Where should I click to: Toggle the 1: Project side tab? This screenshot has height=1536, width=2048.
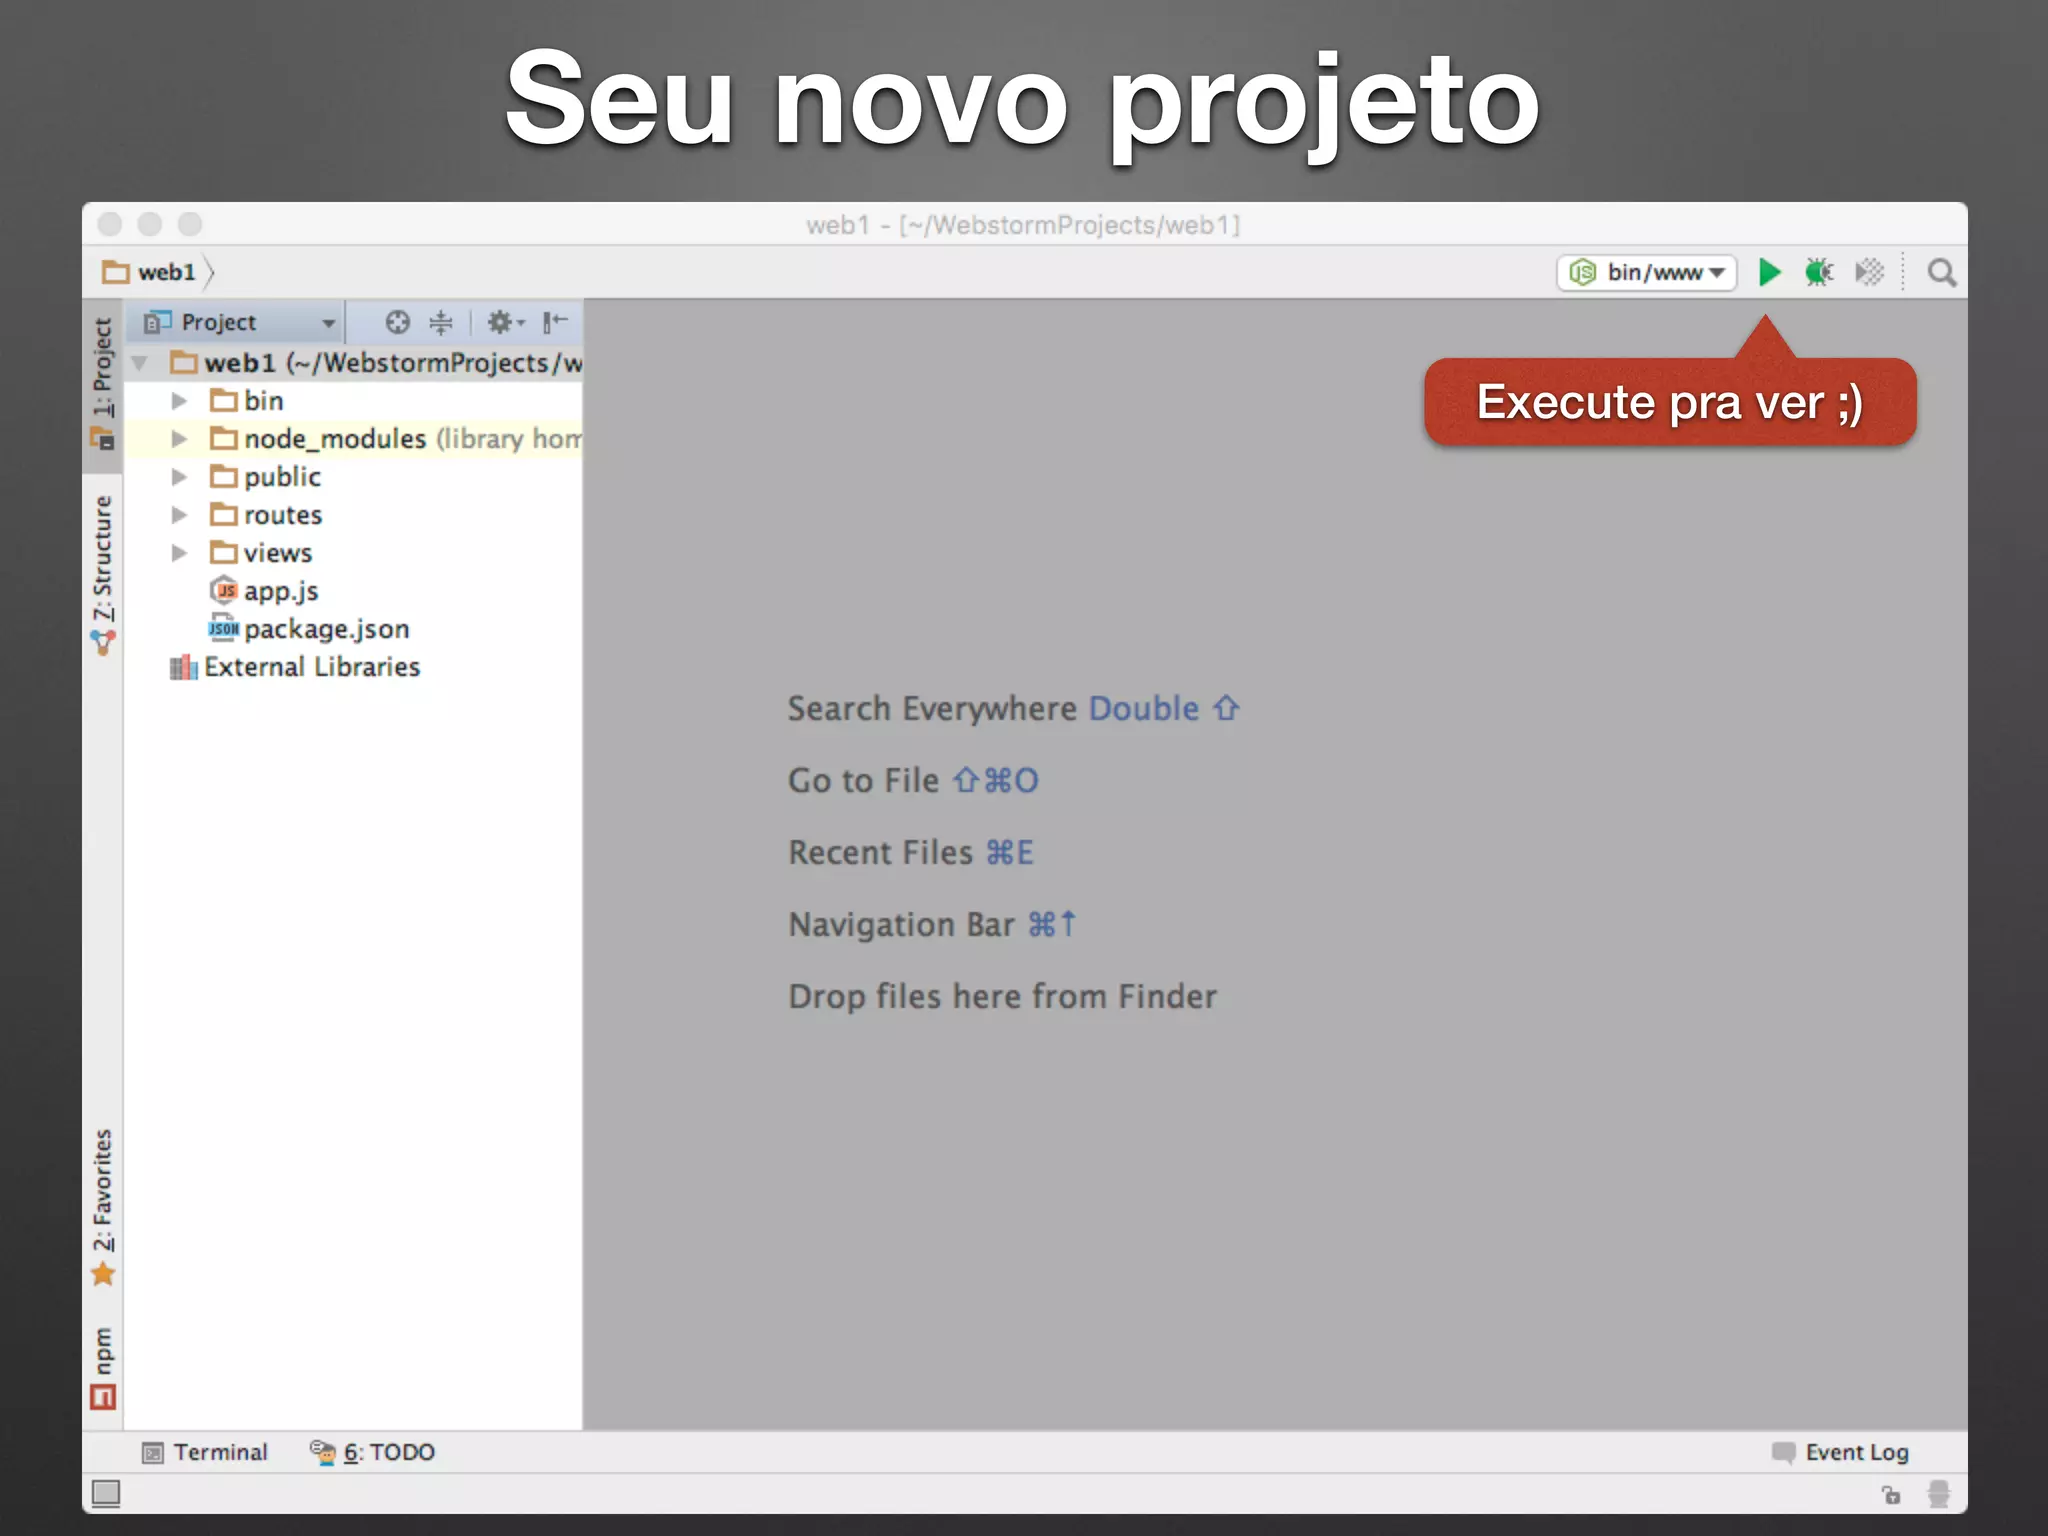click(103, 384)
